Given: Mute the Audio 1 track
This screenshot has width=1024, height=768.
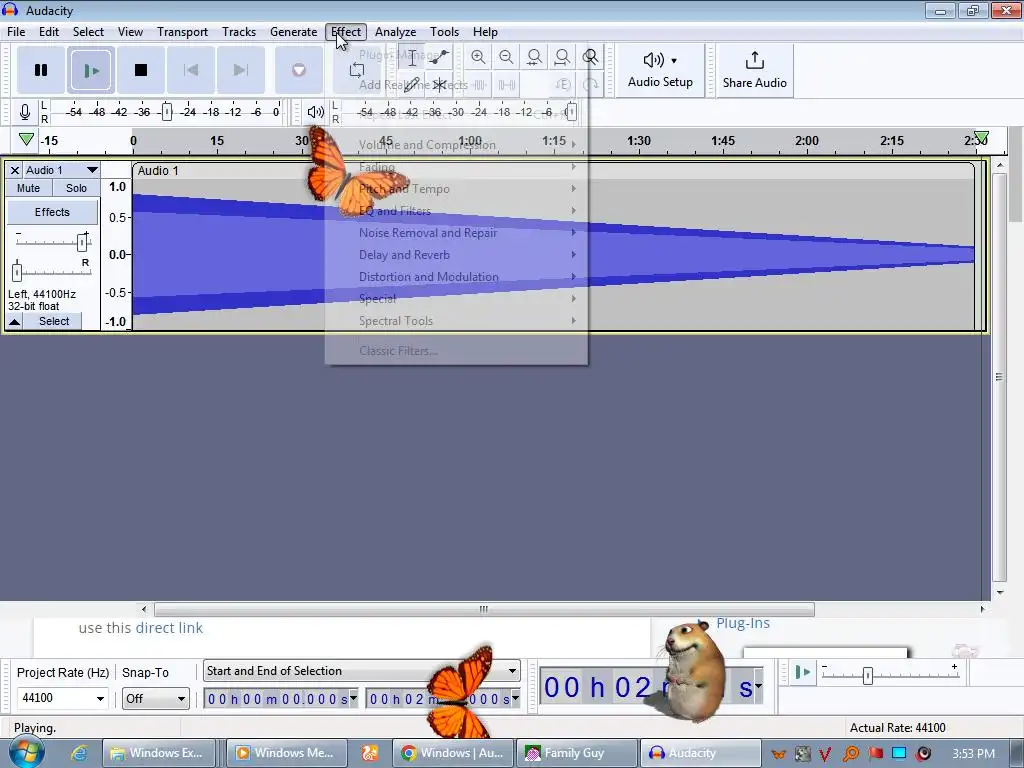Looking at the screenshot, I should (28, 188).
